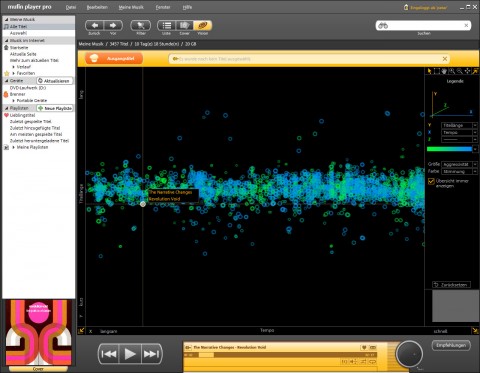480x373 pixels.
Task: Open the Filter tool in the toolbar
Action: [141, 25]
